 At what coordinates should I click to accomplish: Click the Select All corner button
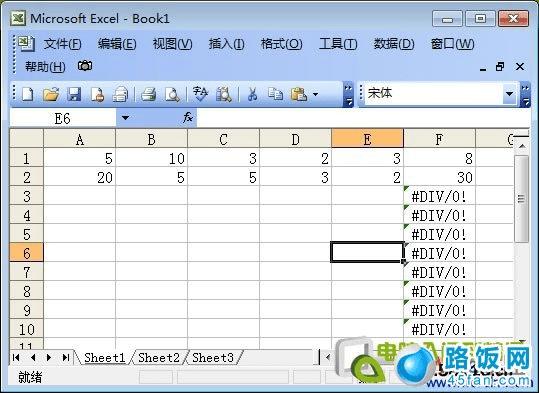point(26,139)
